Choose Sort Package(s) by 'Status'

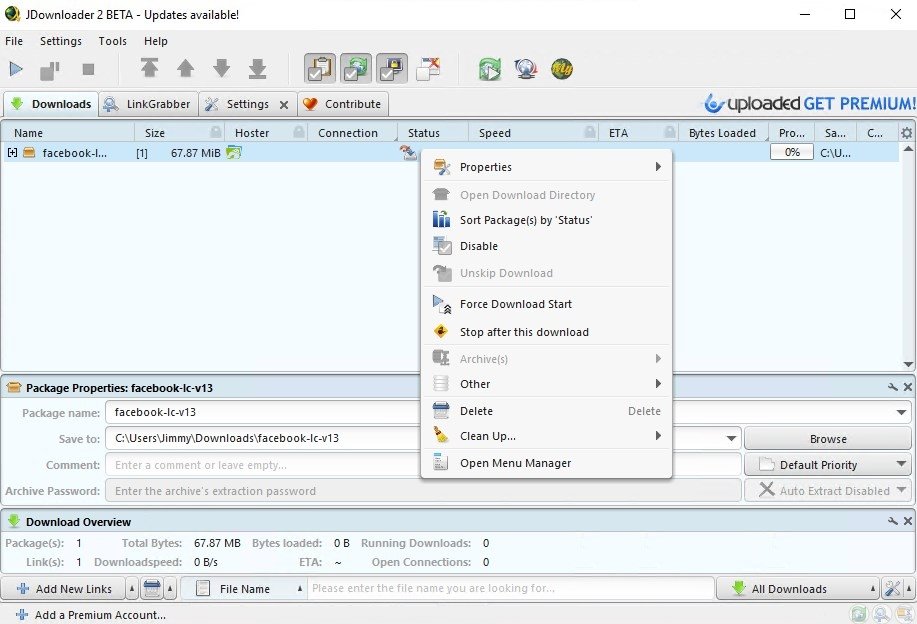(x=546, y=220)
